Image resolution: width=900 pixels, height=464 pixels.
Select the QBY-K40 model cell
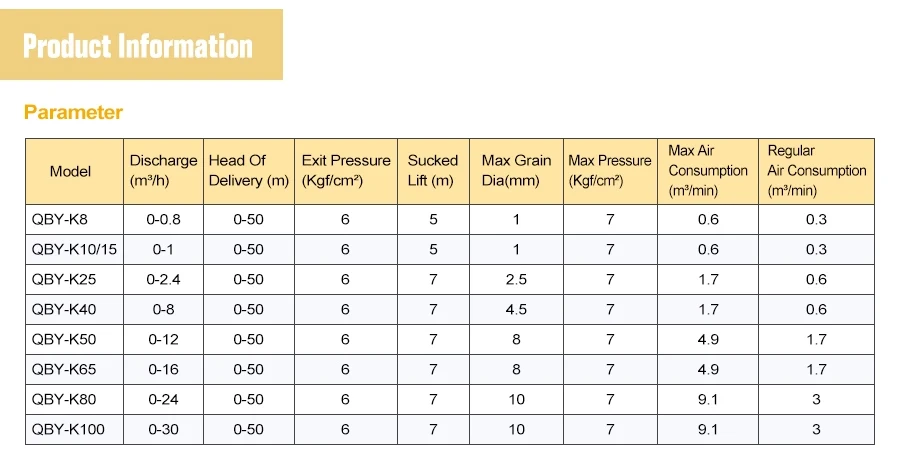[x=74, y=309]
